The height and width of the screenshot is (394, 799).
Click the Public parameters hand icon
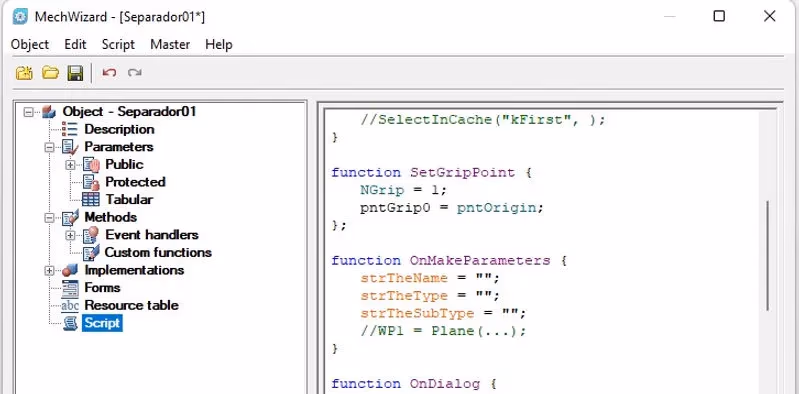pyautogui.click(x=91, y=165)
